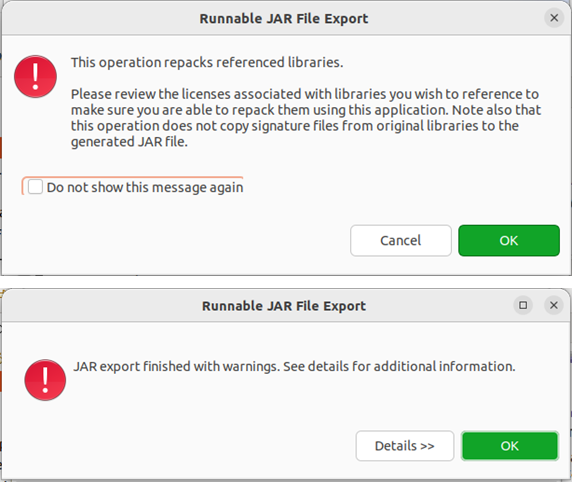Click the 'This operation repacks referenced libraries.' text

(207, 62)
